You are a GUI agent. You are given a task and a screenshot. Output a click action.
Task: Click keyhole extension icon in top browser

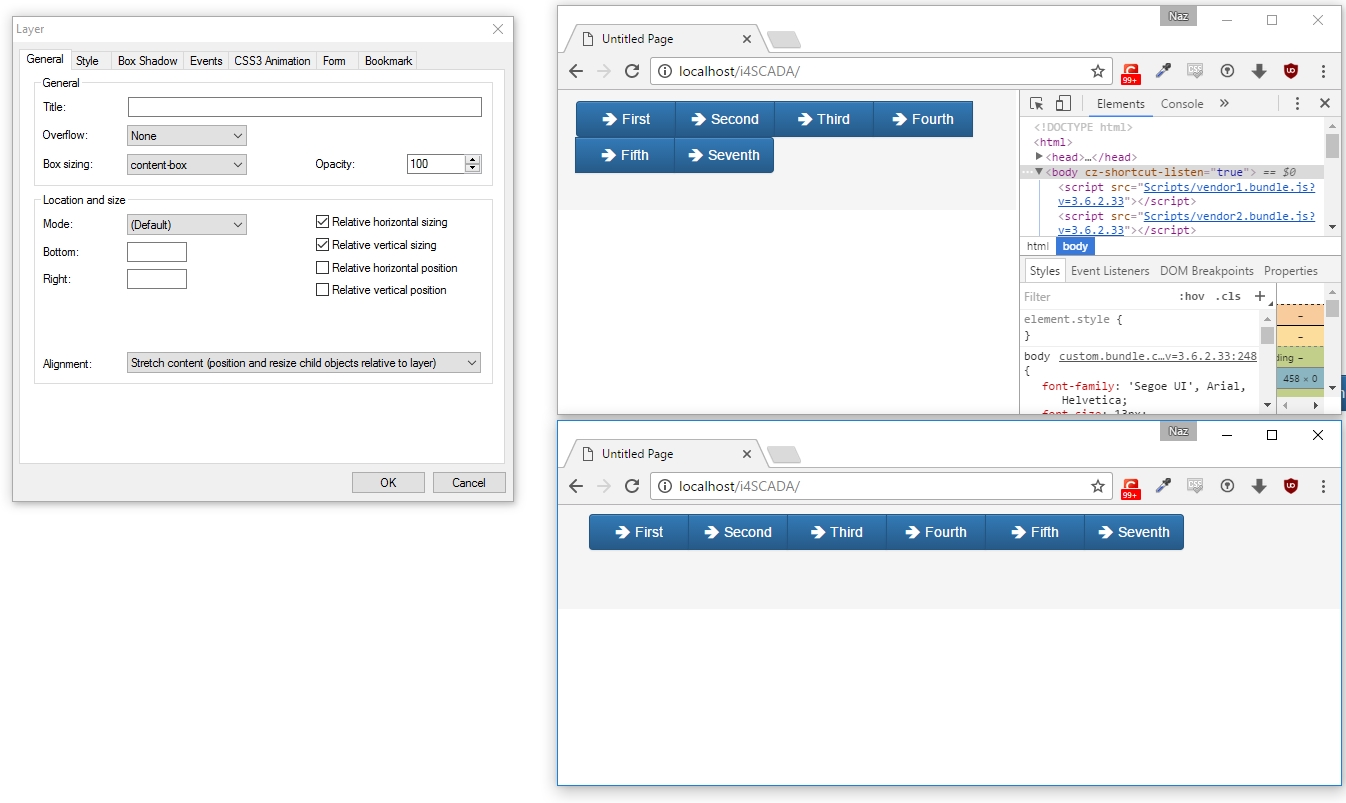tap(1227, 71)
